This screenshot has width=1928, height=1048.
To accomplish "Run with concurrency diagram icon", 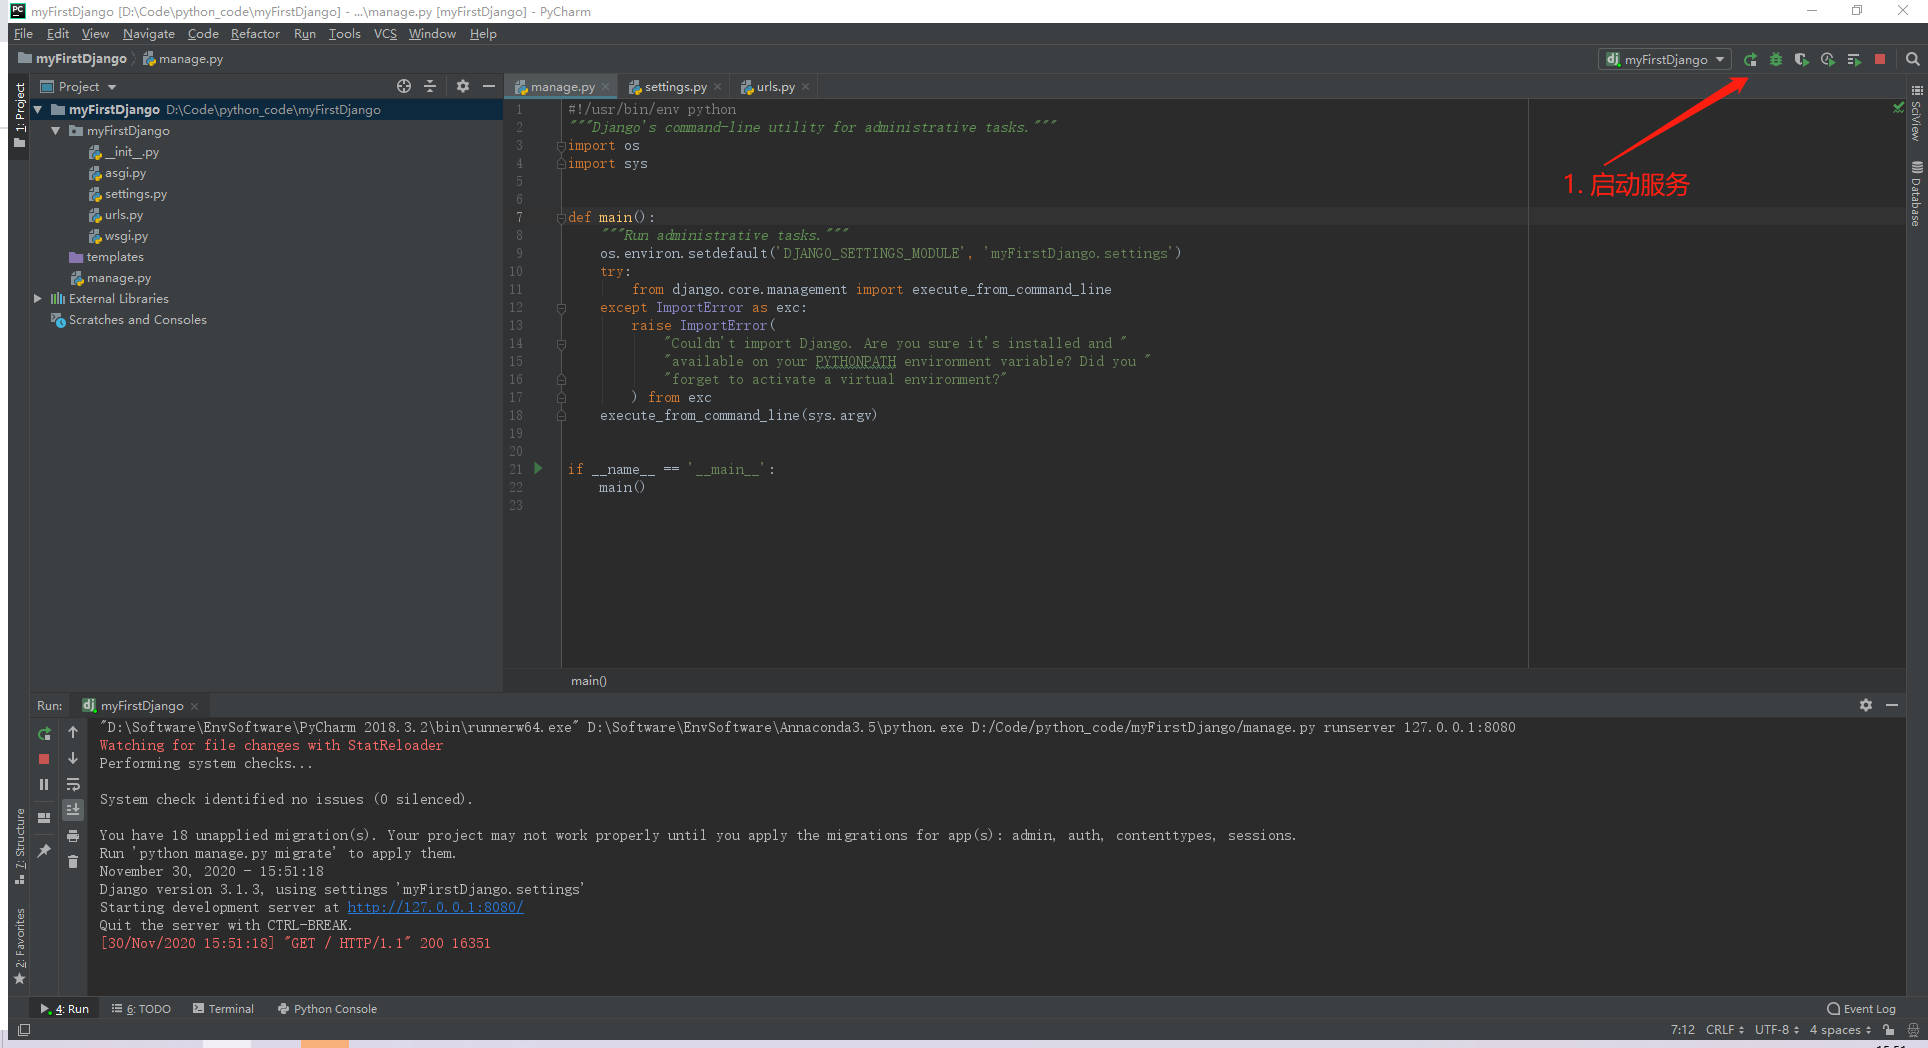I will pos(1854,60).
